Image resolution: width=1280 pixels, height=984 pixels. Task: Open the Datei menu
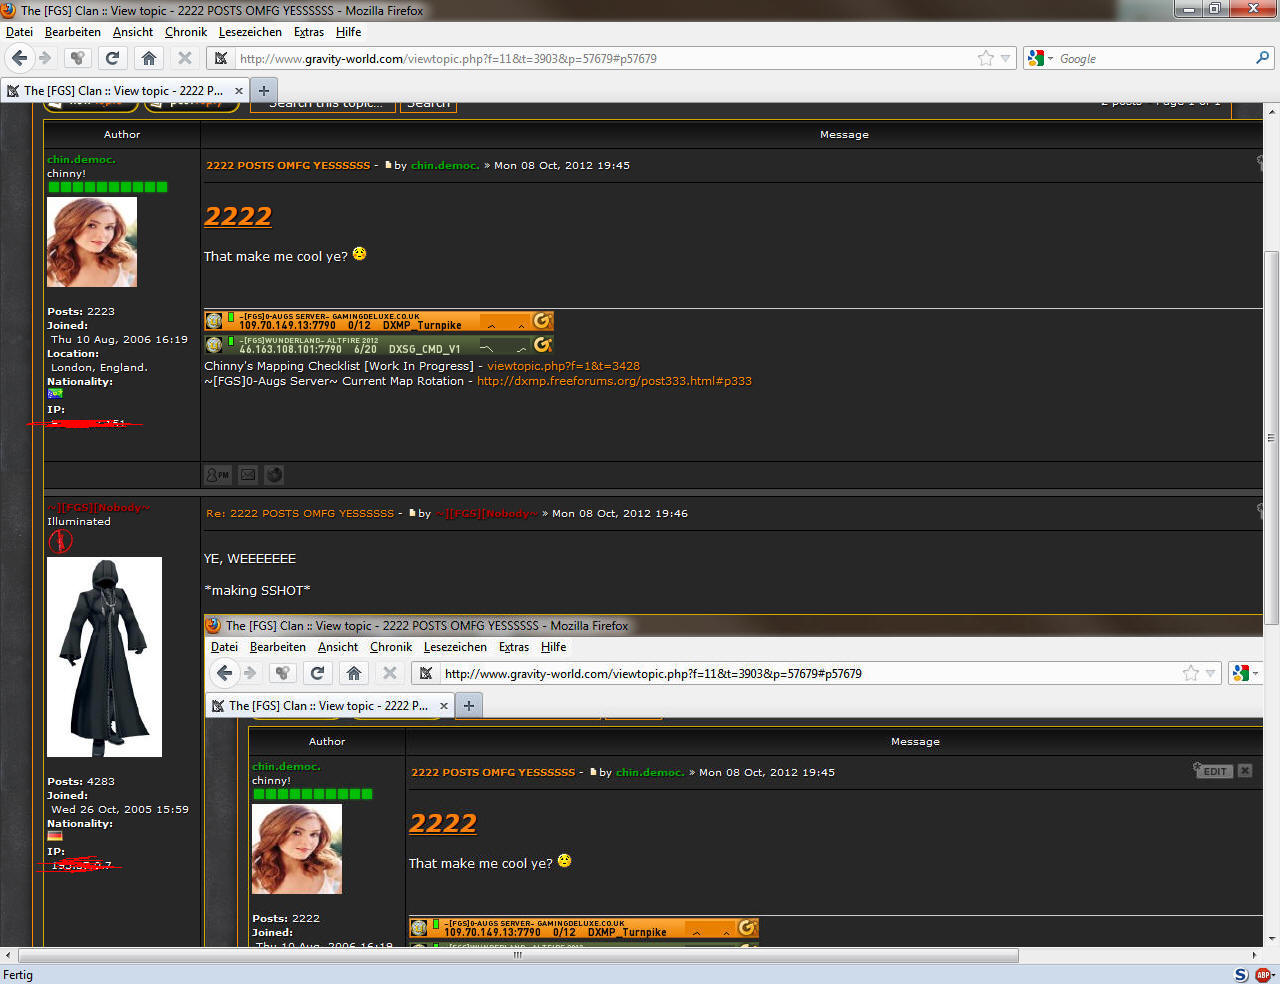pos(19,32)
